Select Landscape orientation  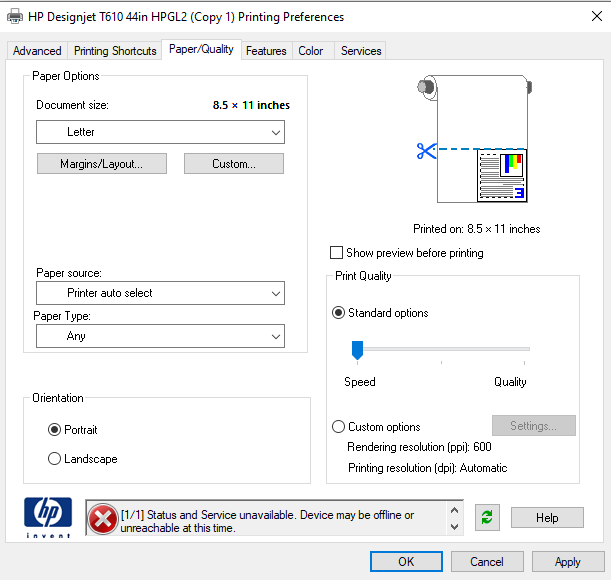click(x=55, y=459)
